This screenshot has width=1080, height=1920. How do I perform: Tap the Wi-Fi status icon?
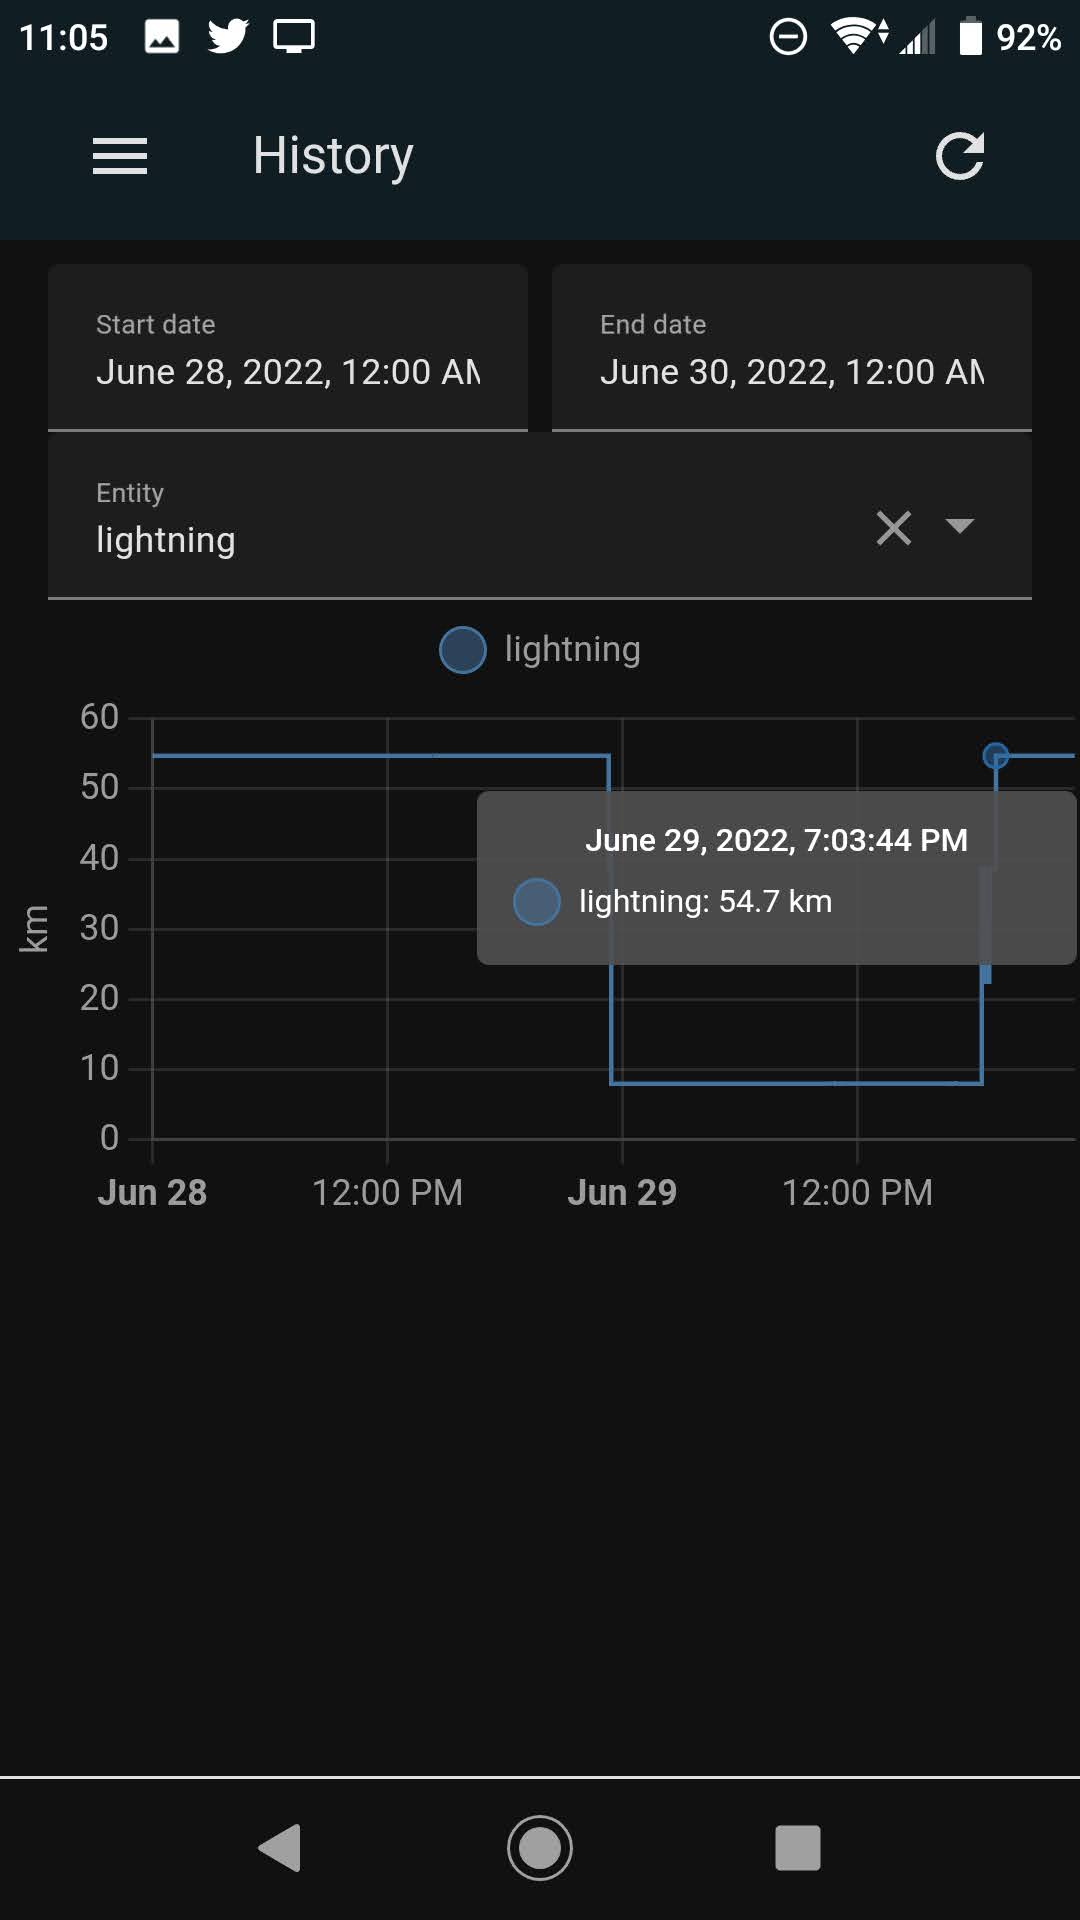[x=855, y=36]
